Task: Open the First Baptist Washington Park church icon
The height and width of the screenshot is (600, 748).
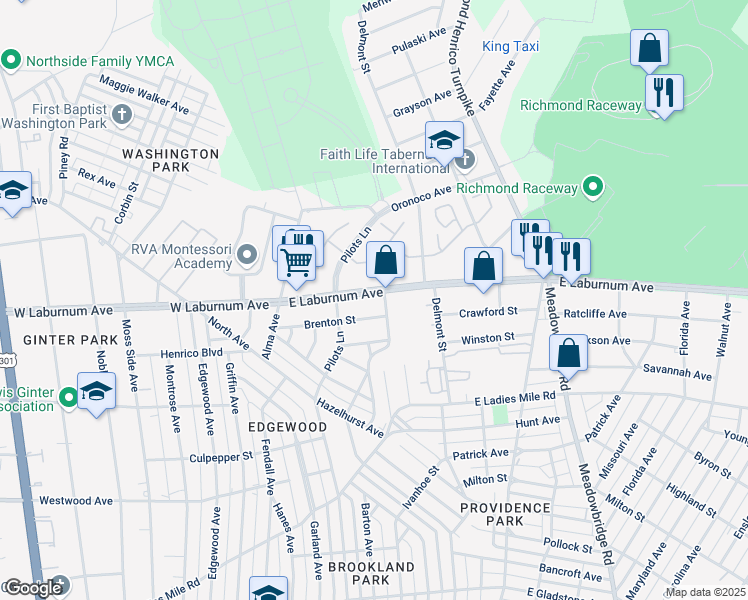Action: click(122, 115)
